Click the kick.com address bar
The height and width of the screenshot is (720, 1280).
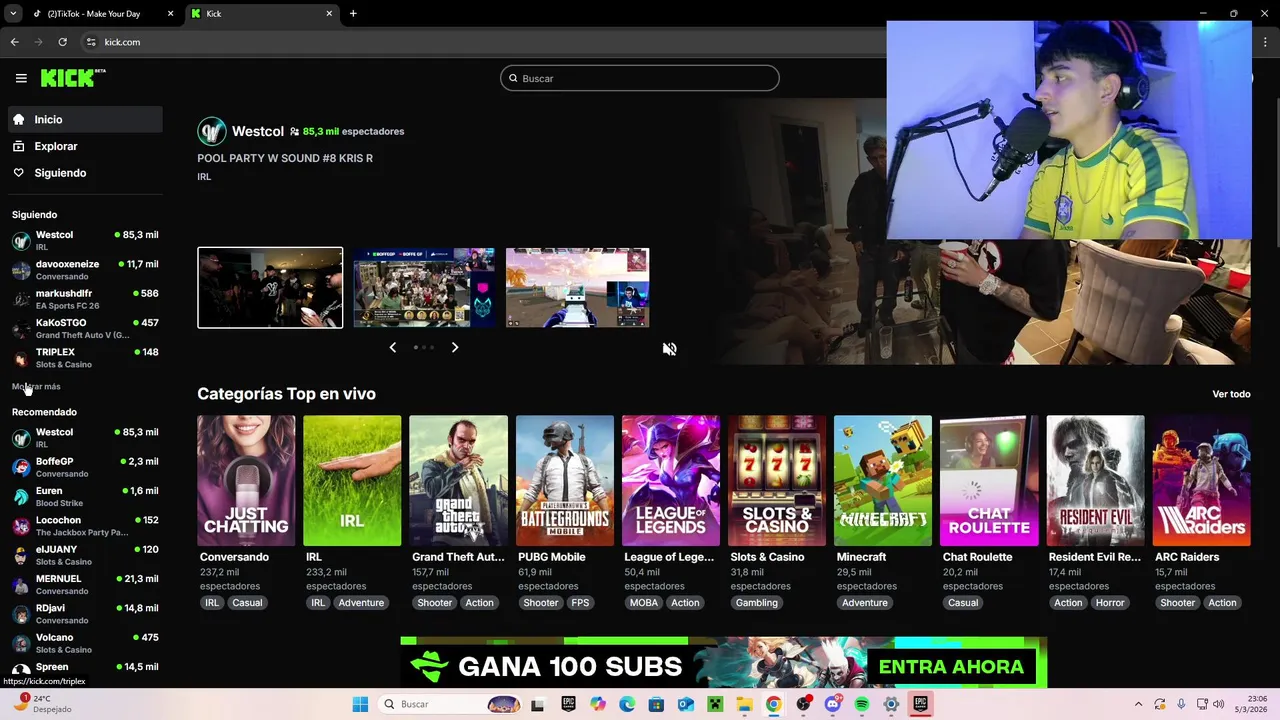tap(480, 42)
